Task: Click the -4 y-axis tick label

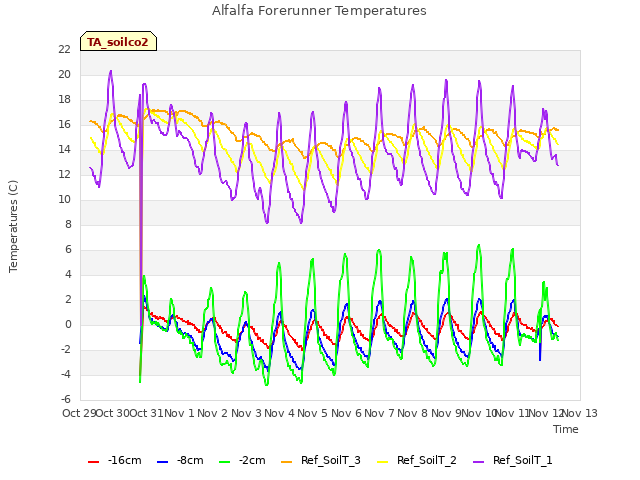Action: (66, 374)
